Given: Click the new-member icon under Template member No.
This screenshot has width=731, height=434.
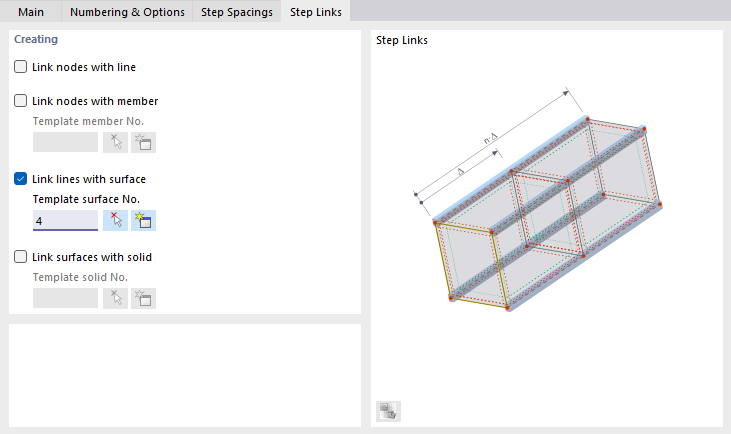Looking at the screenshot, I should (144, 142).
